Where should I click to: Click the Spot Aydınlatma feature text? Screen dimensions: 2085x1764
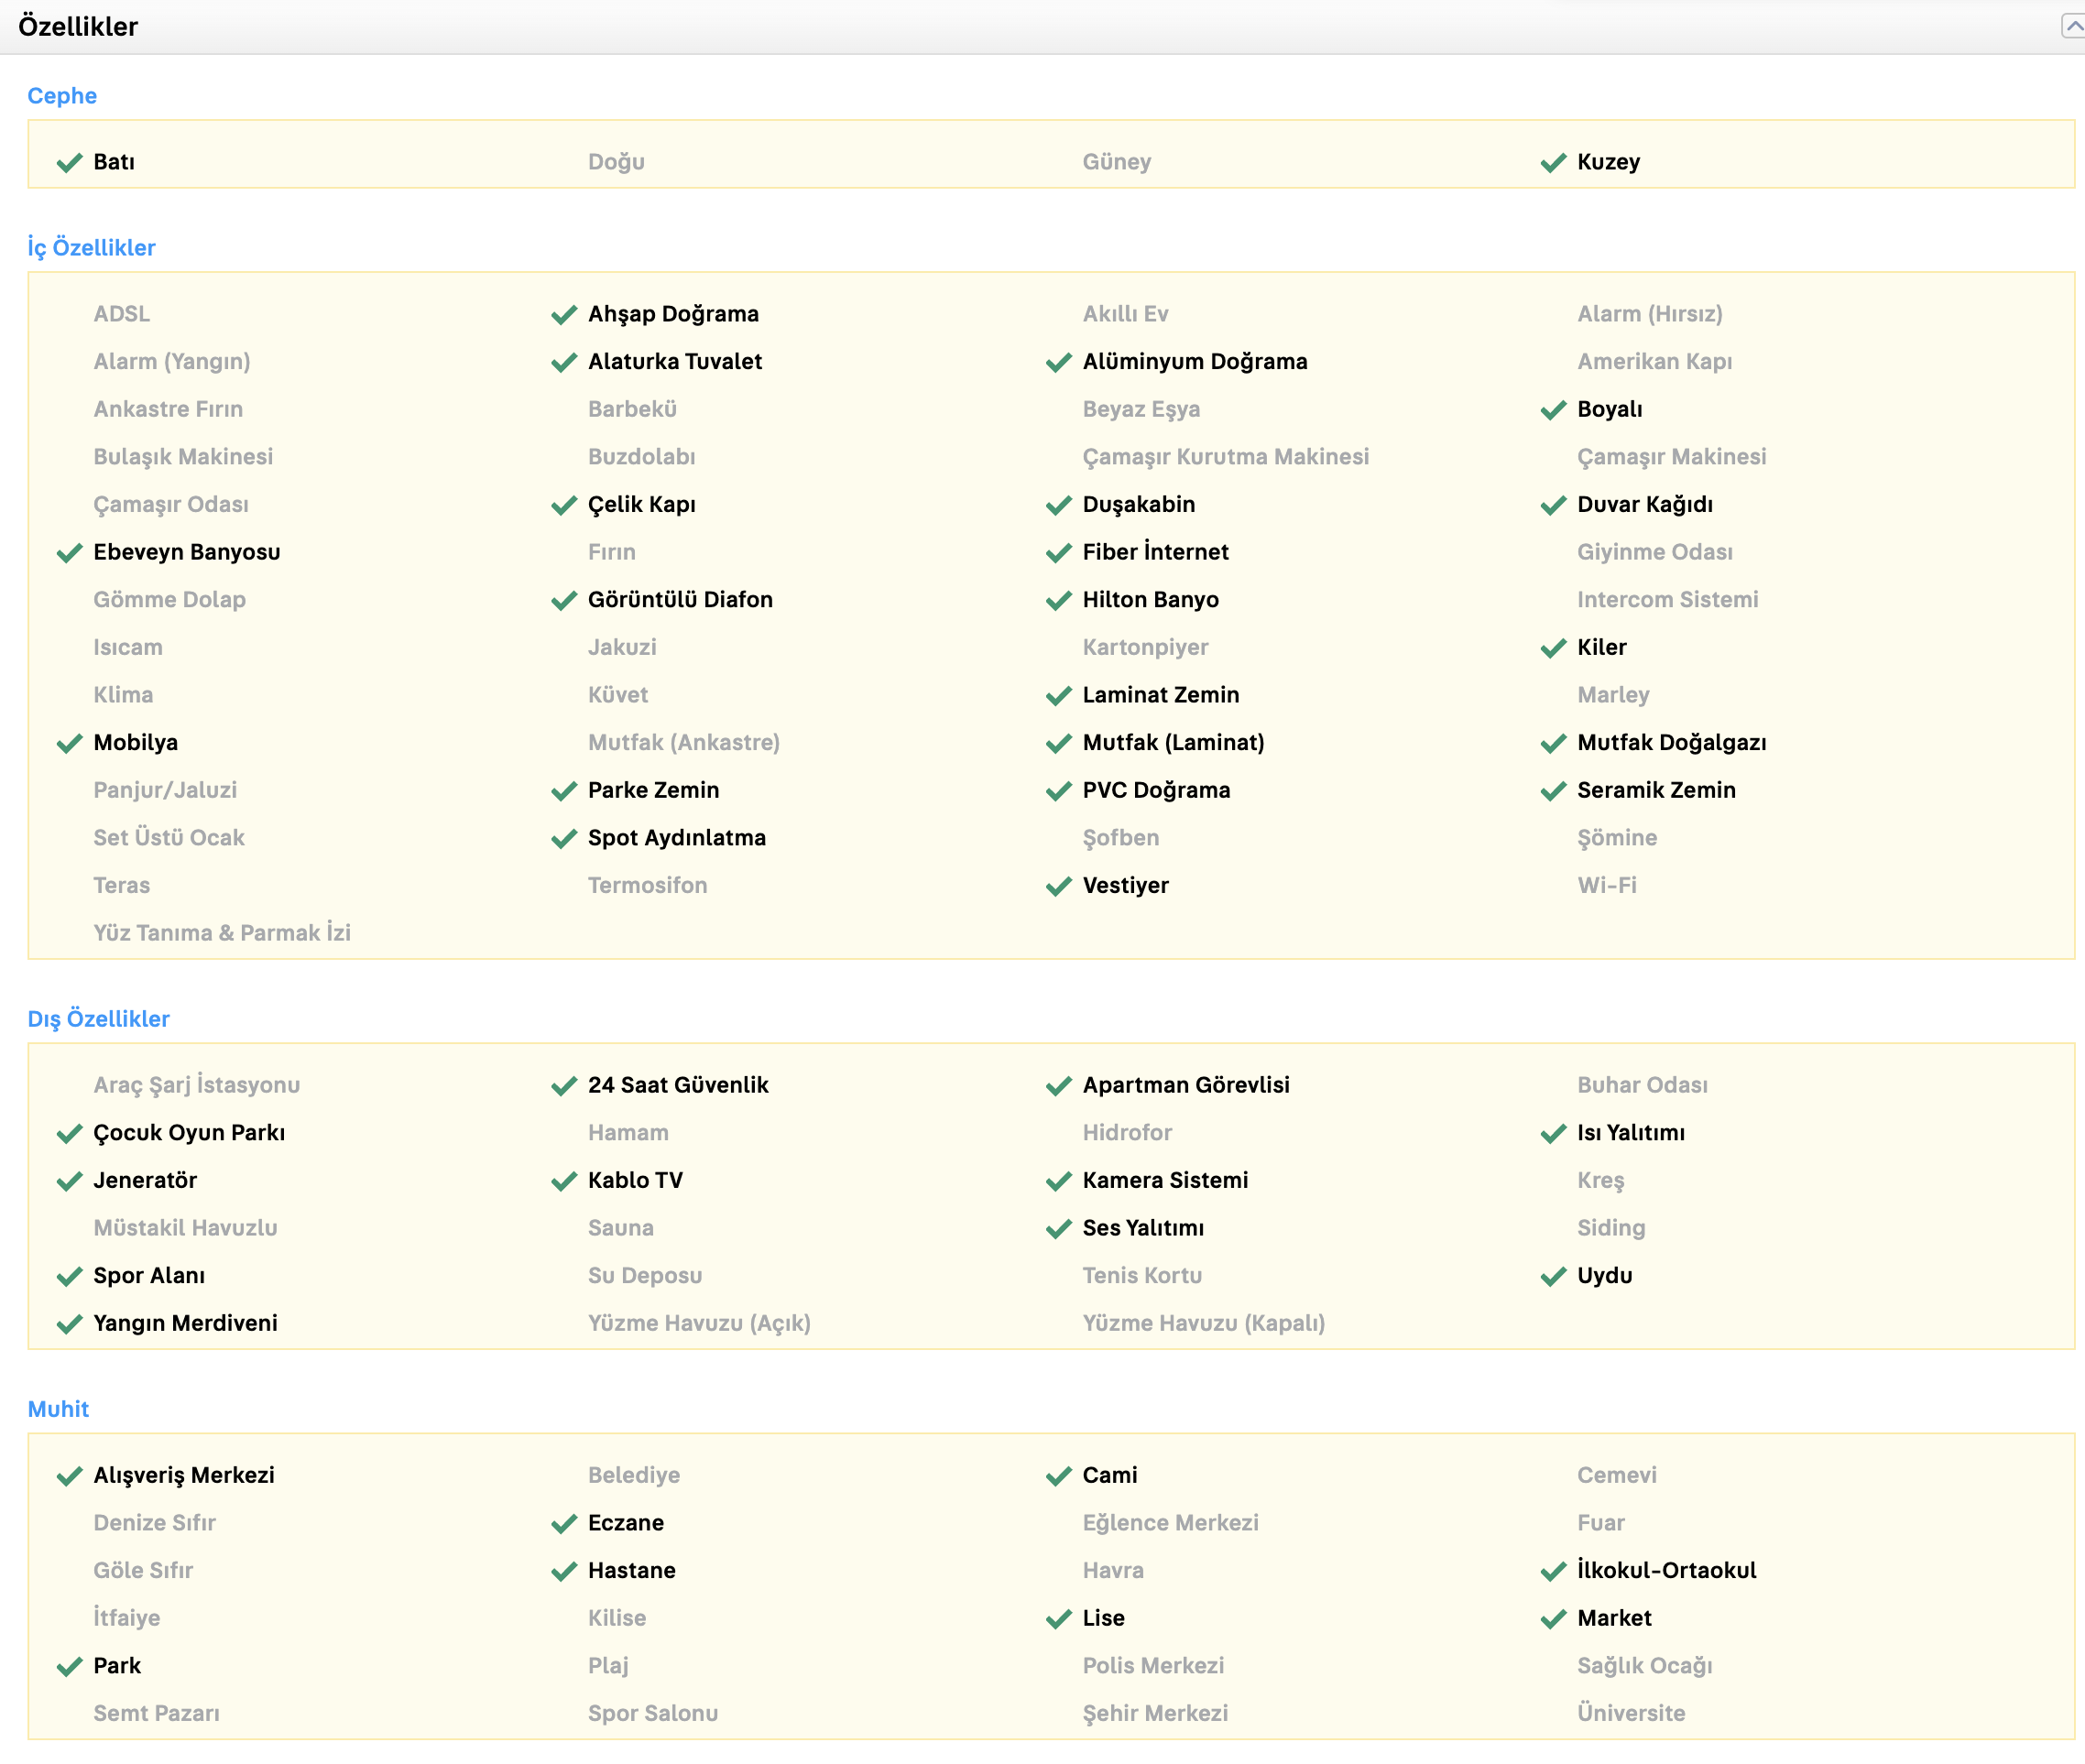tap(676, 838)
